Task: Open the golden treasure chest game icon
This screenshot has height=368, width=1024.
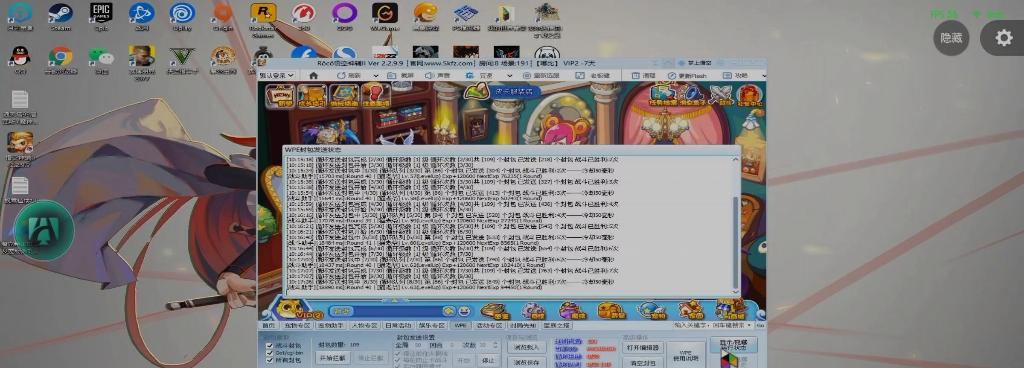Action: click(312, 95)
